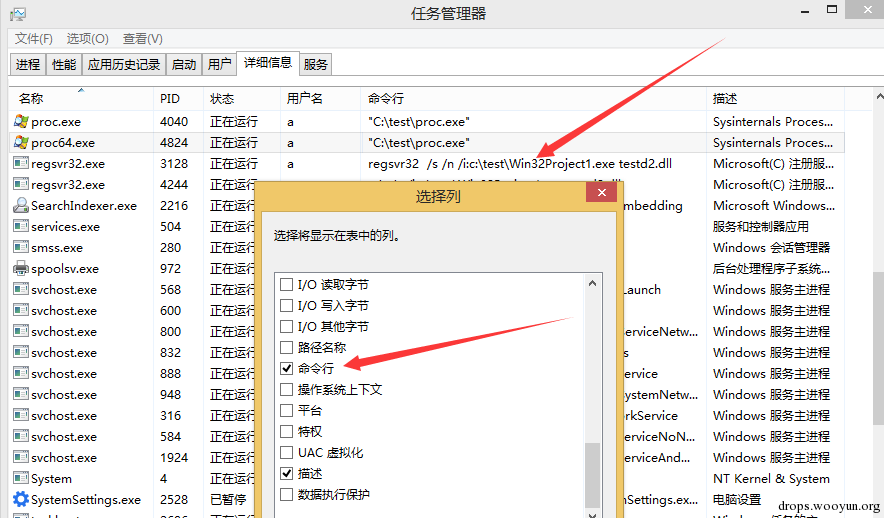The image size is (884, 518).
Task: Click the process list scrollbar thumb
Action: click(x=878, y=348)
